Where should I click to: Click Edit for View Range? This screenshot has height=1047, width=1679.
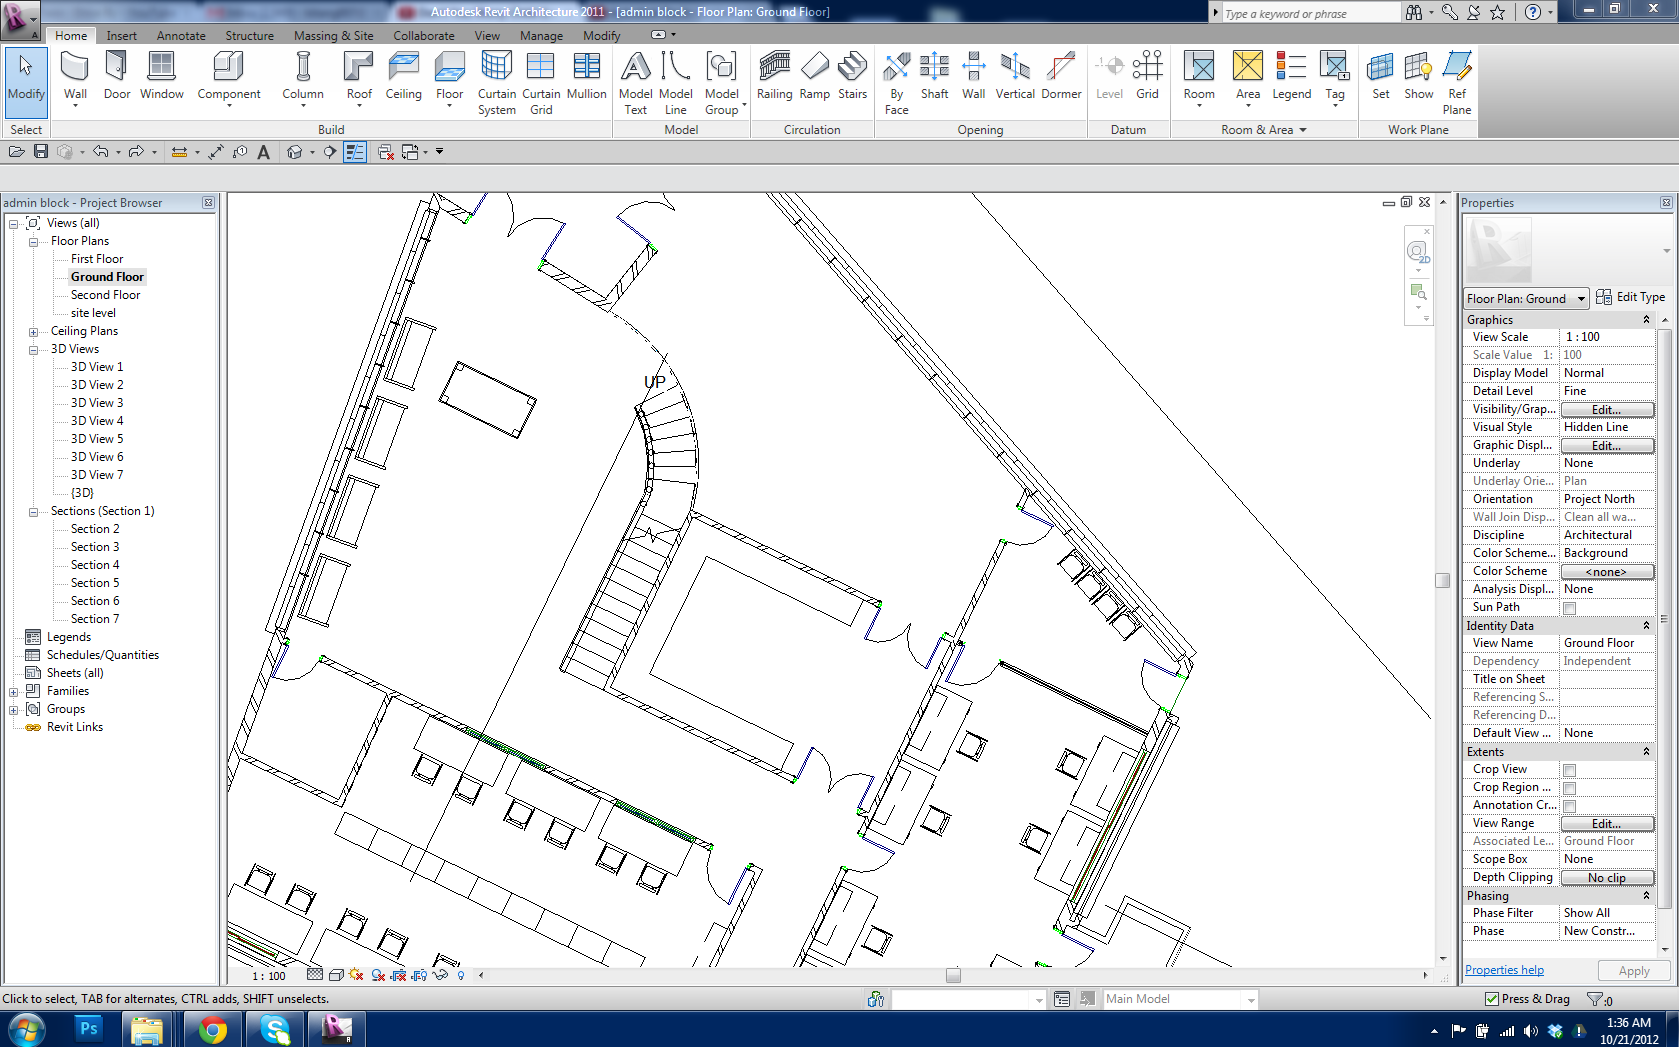(x=1607, y=824)
